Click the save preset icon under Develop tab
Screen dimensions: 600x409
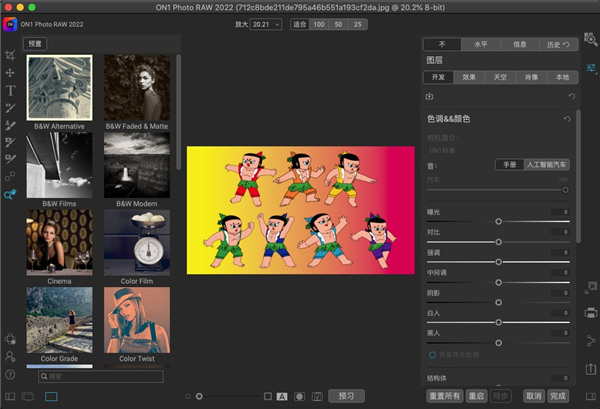tap(429, 96)
